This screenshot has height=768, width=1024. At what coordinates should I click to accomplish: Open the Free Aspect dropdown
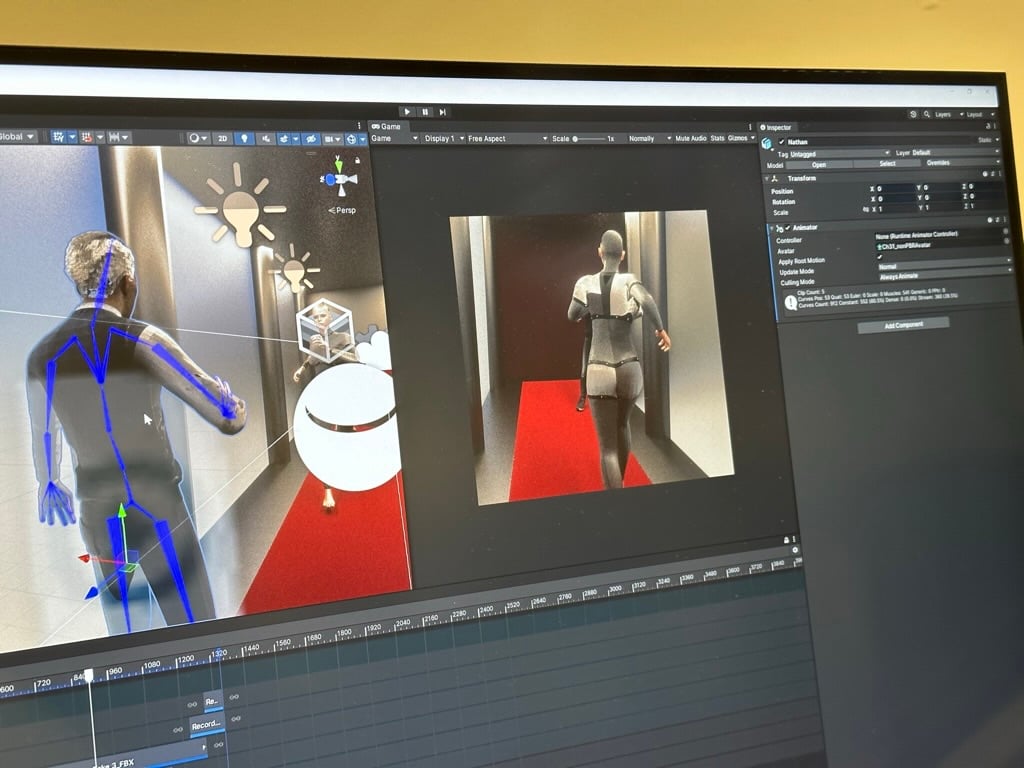click(505, 138)
